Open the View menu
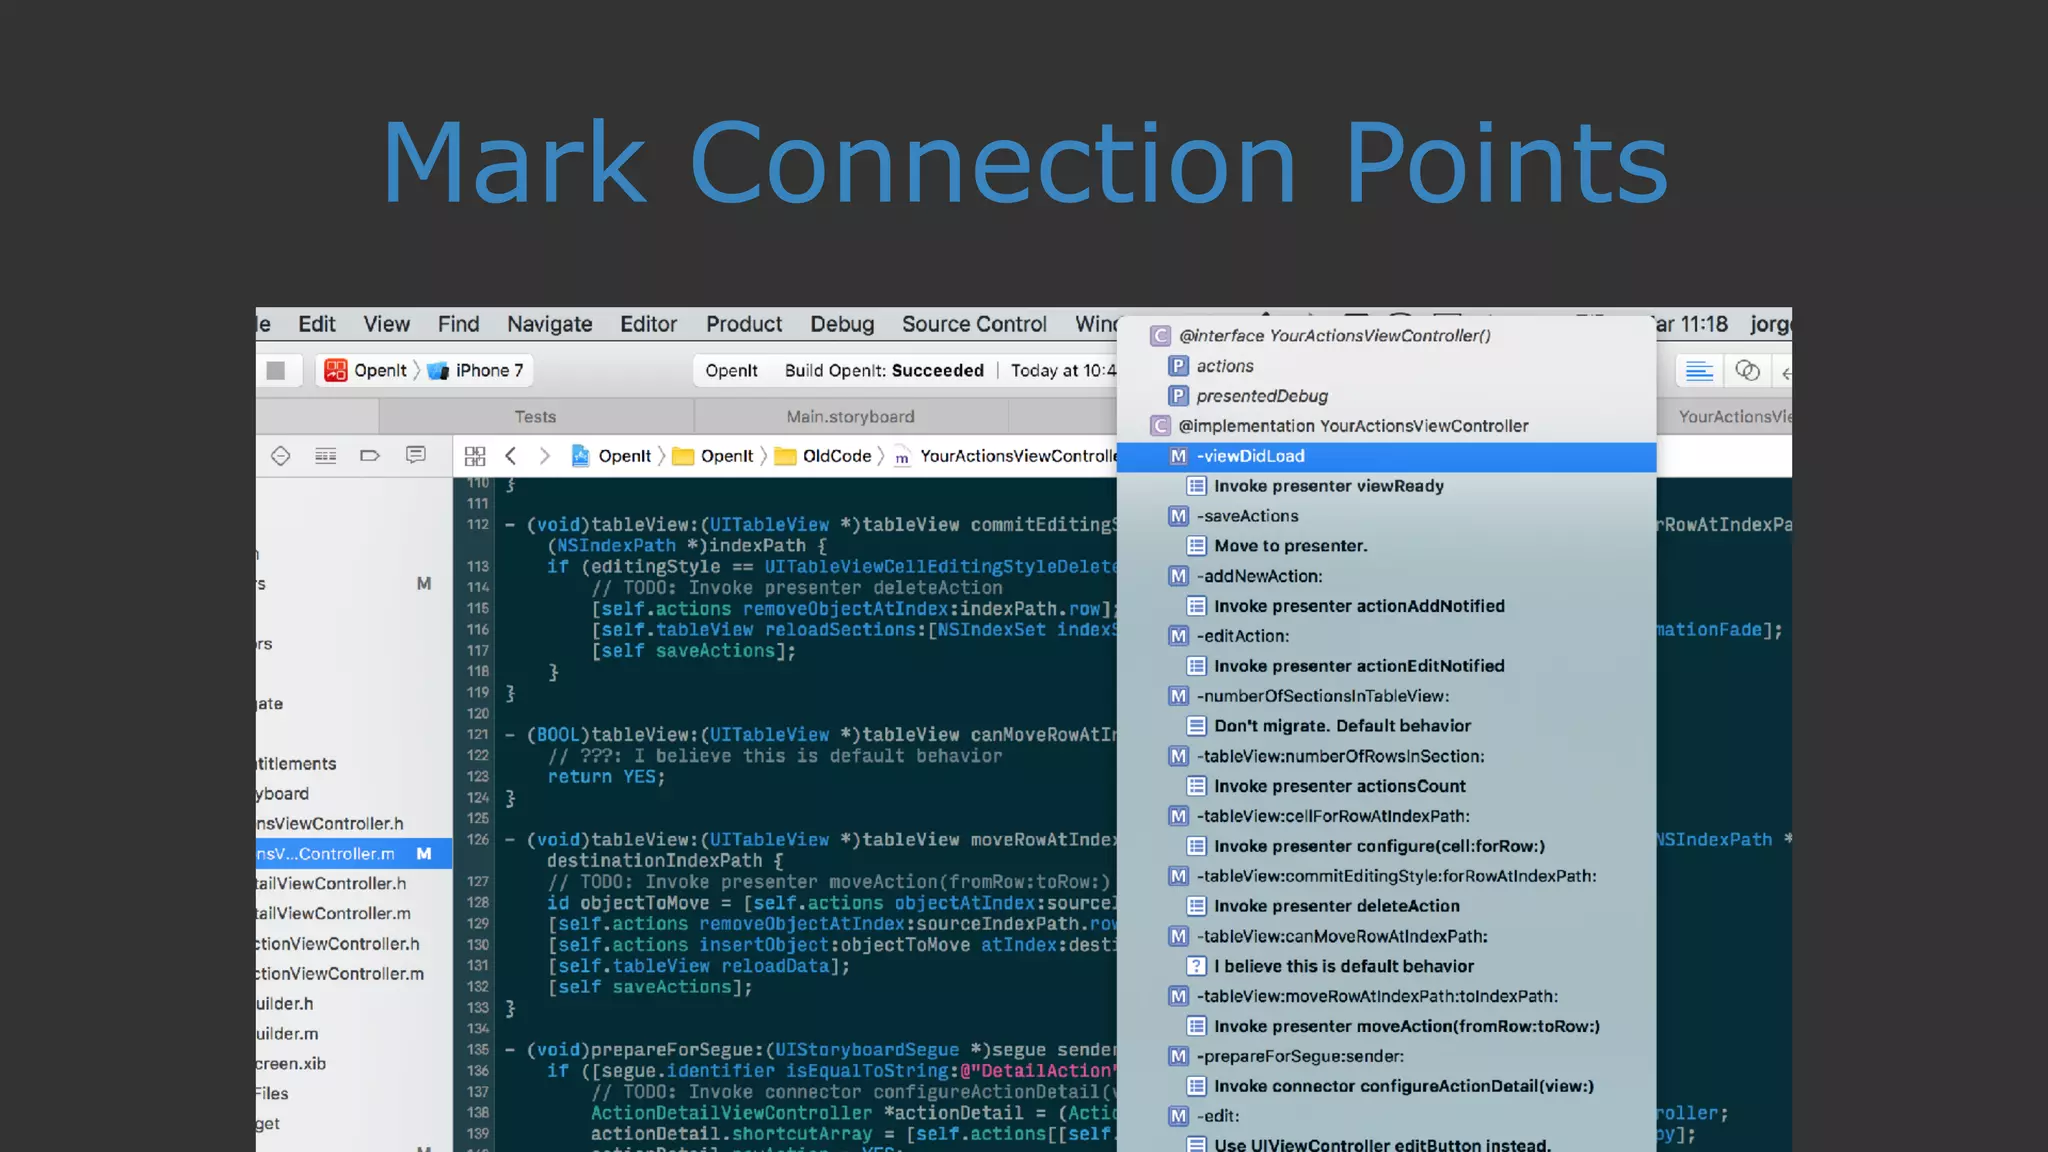 point(387,324)
